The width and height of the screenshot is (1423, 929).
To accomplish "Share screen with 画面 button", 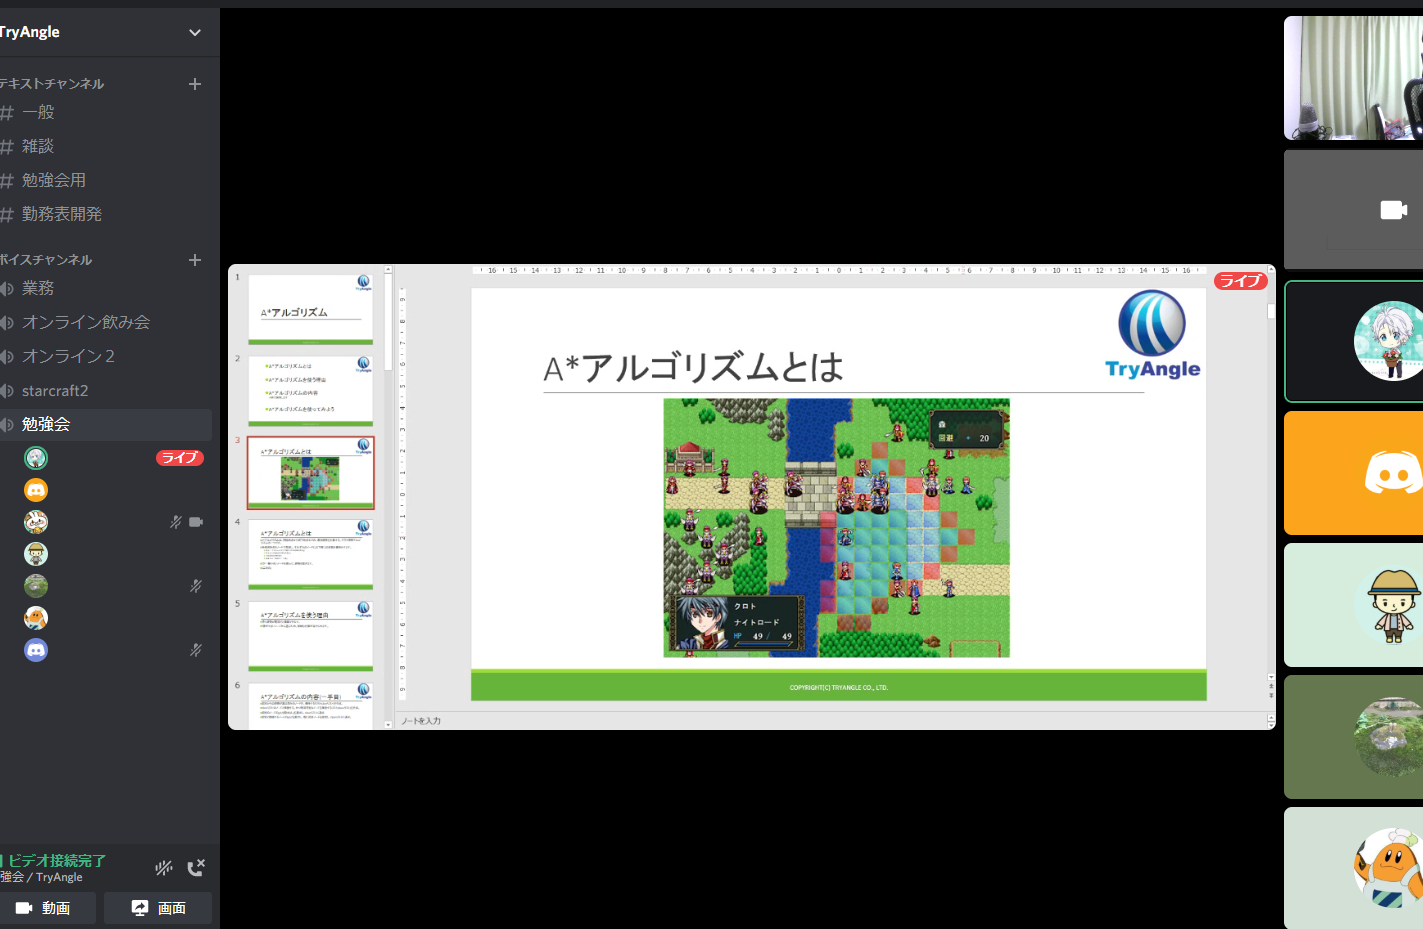I will [158, 908].
